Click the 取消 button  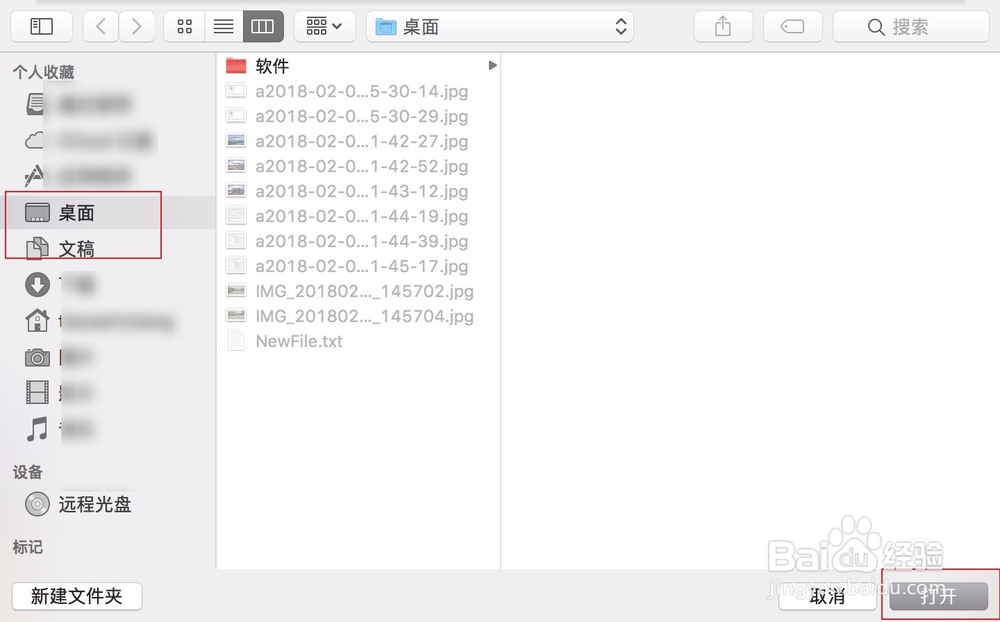828,596
